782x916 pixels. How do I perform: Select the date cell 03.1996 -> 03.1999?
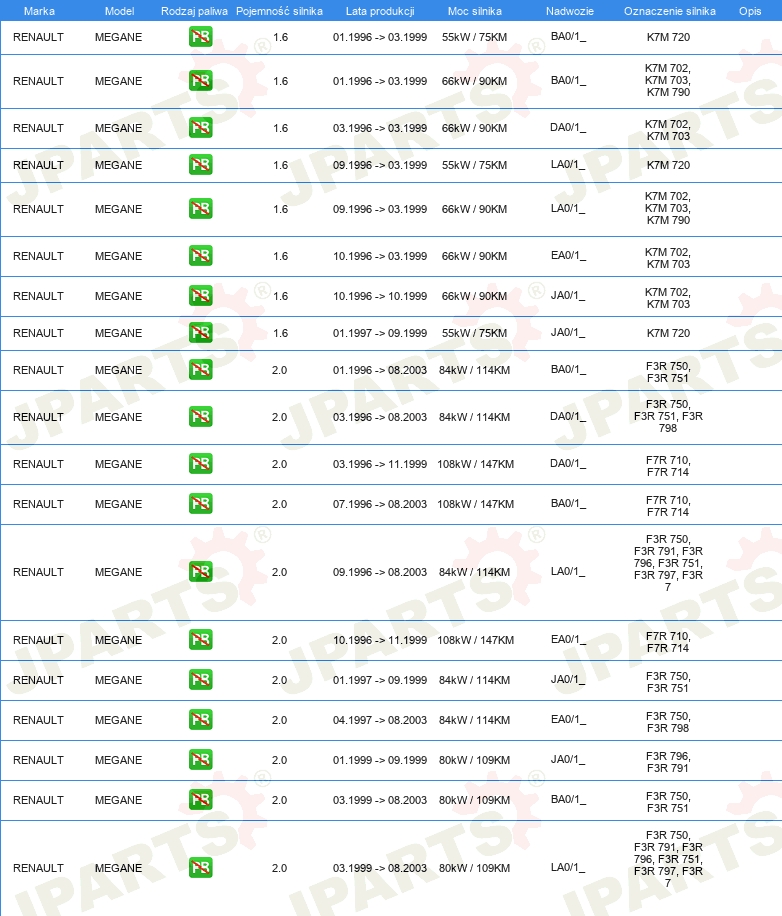click(x=380, y=128)
